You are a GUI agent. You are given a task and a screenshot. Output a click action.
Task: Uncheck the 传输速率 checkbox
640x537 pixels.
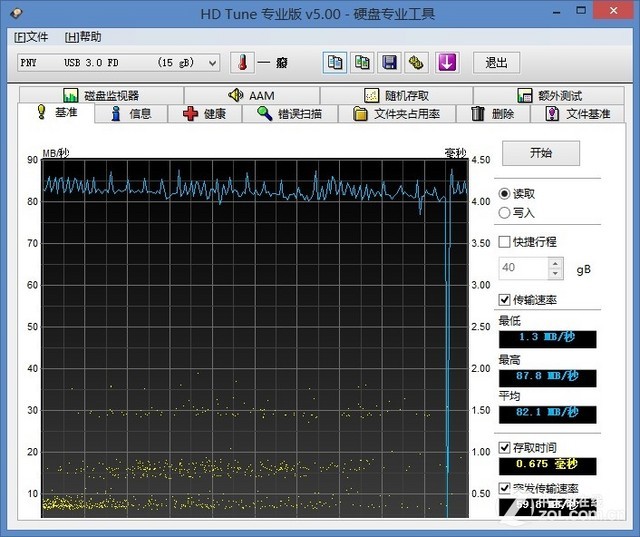click(505, 299)
